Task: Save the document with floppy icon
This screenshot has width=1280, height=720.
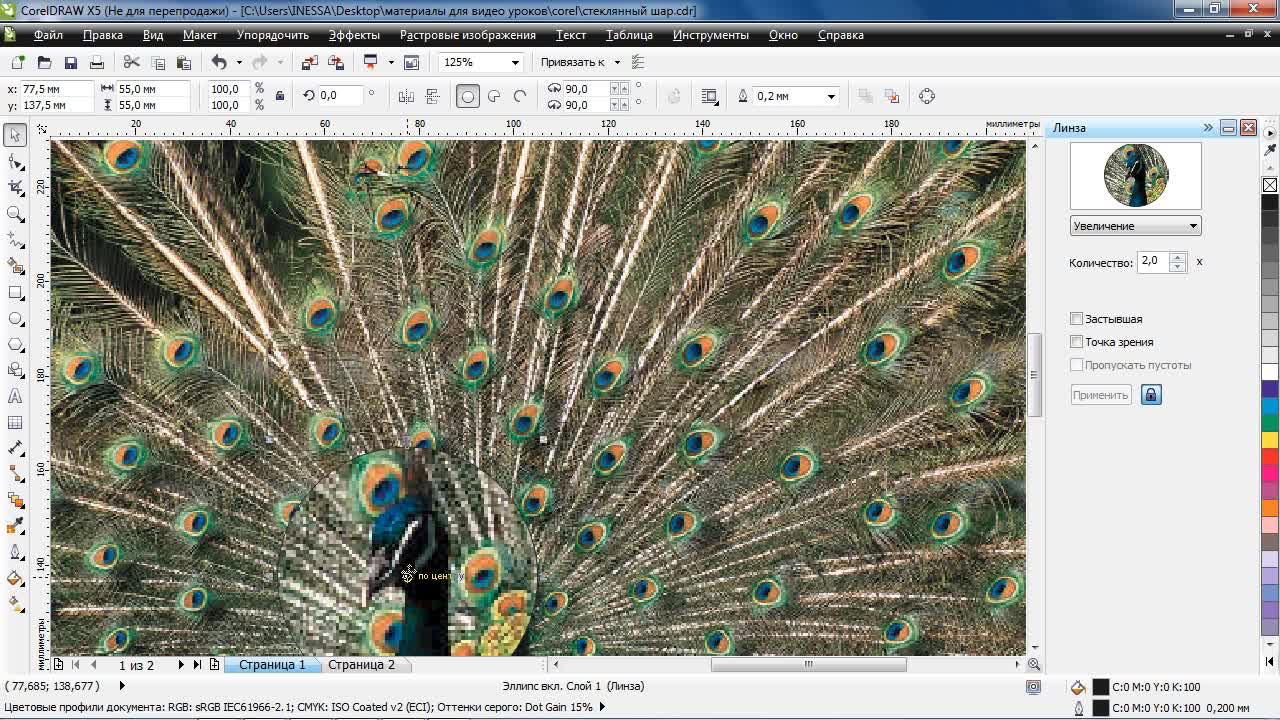Action: point(71,62)
